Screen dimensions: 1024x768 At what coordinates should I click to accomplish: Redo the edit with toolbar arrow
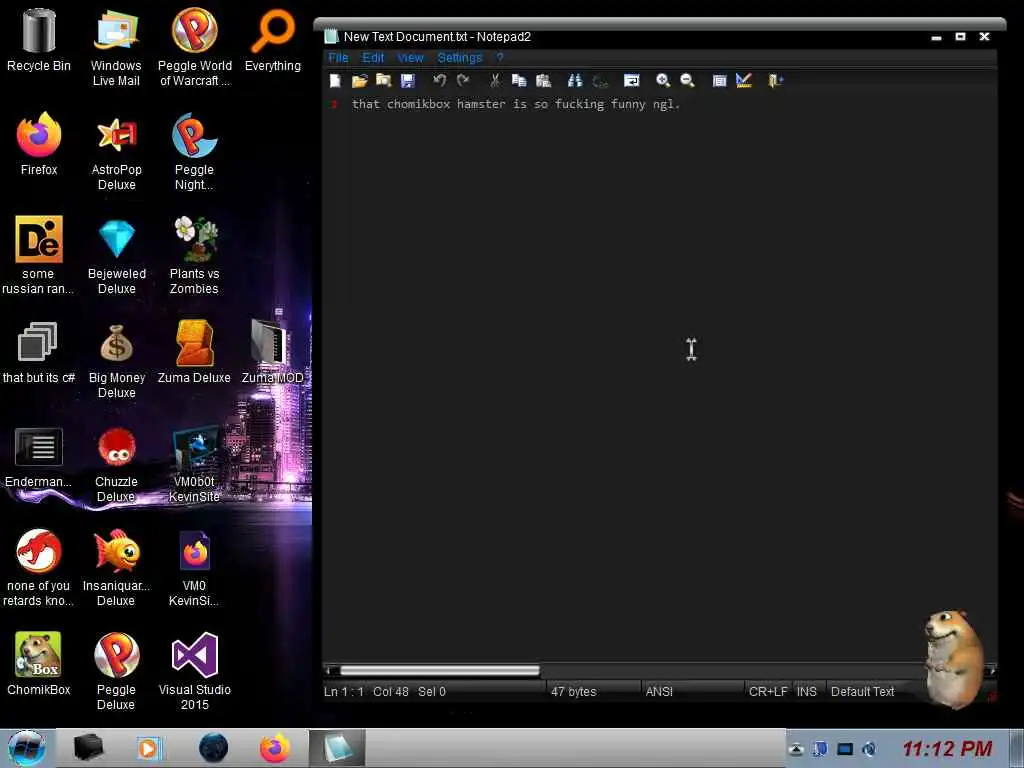[x=463, y=81]
